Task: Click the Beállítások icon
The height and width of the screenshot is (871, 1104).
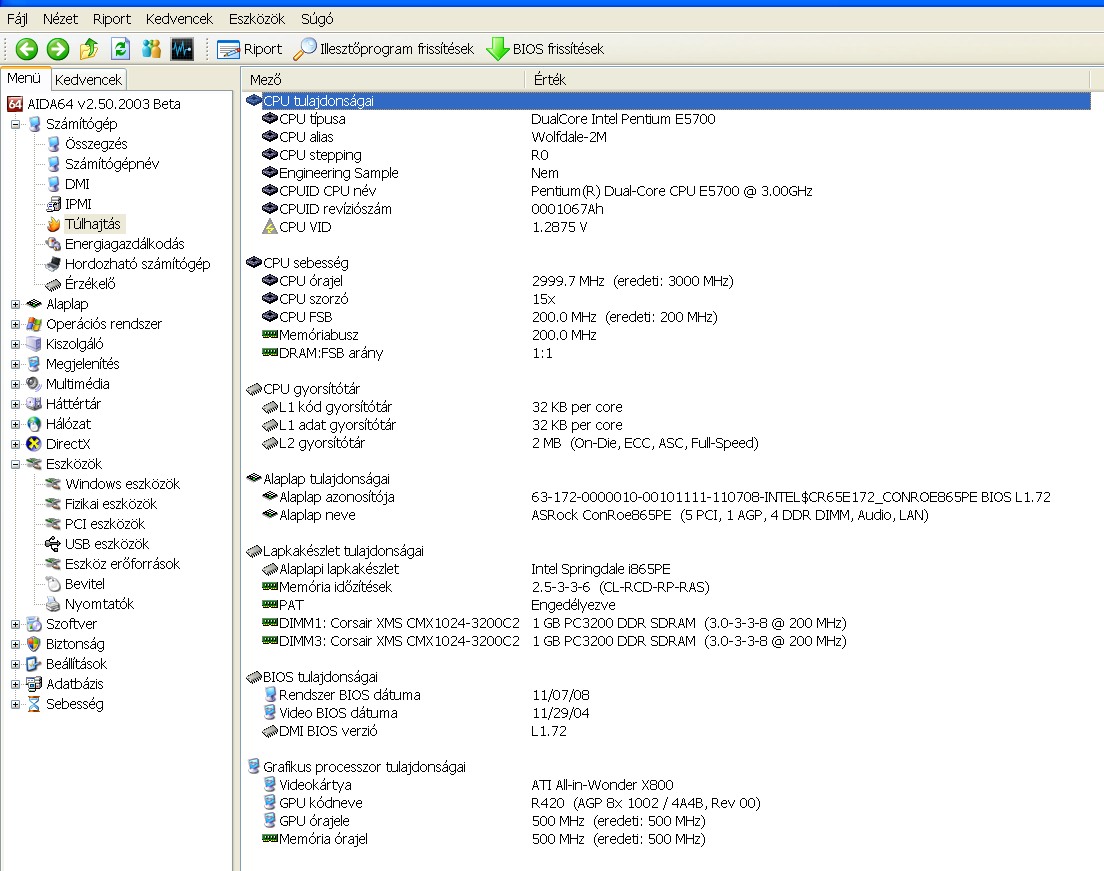Action: 34,664
